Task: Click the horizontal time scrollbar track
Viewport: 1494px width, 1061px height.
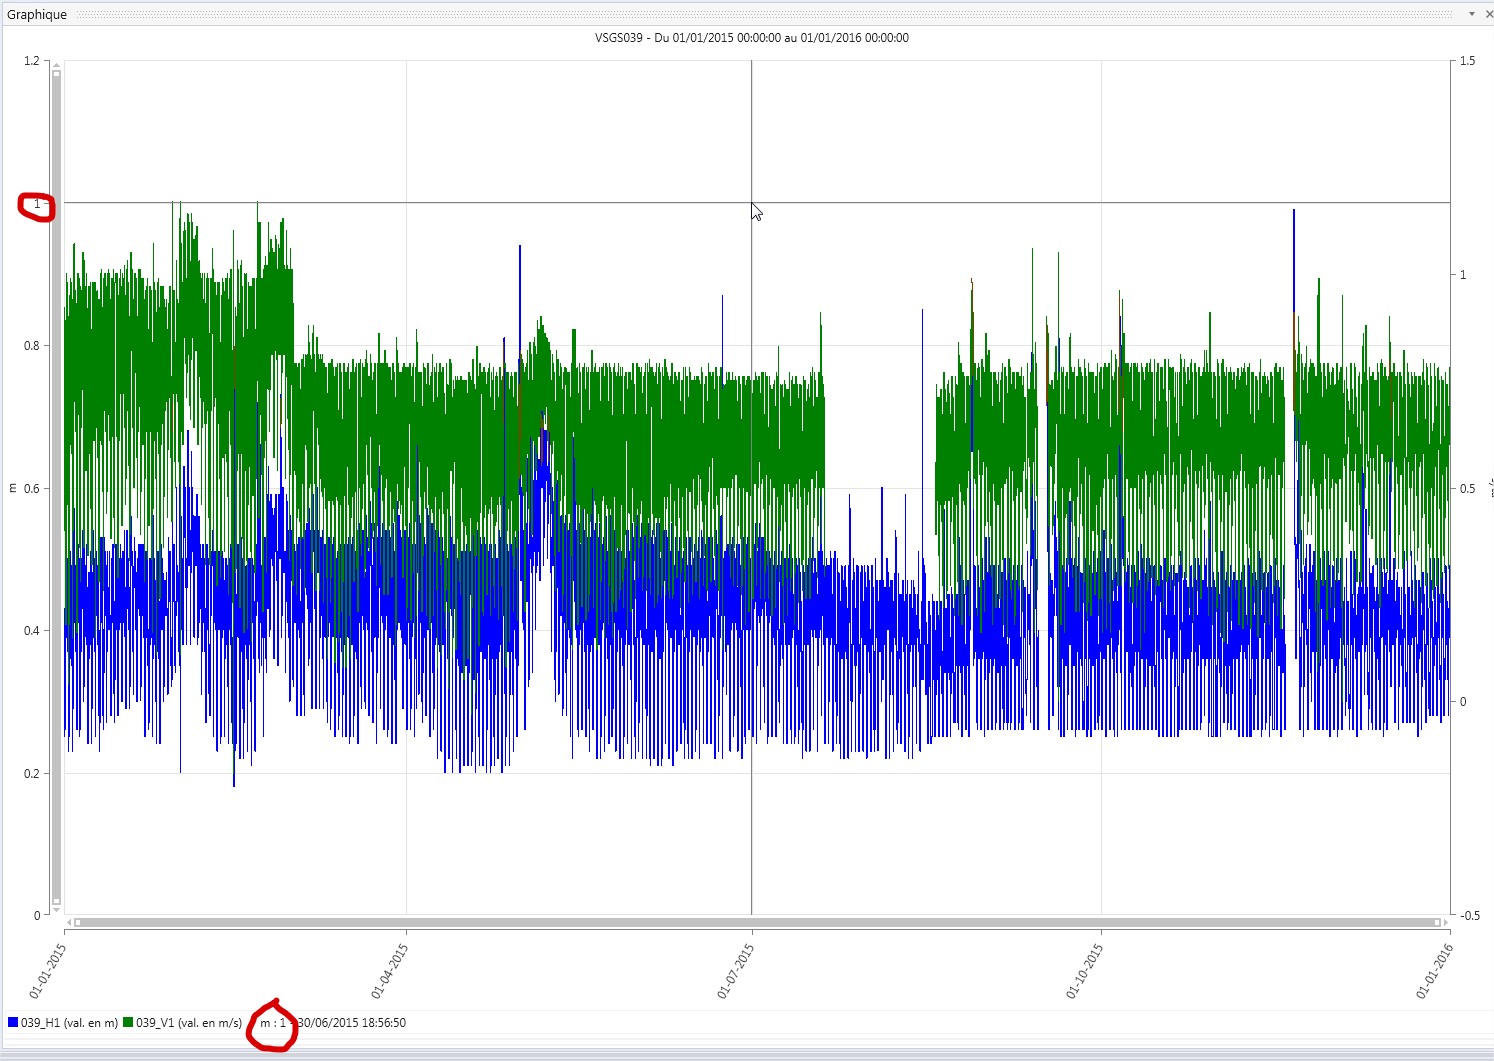Action: [x=757, y=922]
